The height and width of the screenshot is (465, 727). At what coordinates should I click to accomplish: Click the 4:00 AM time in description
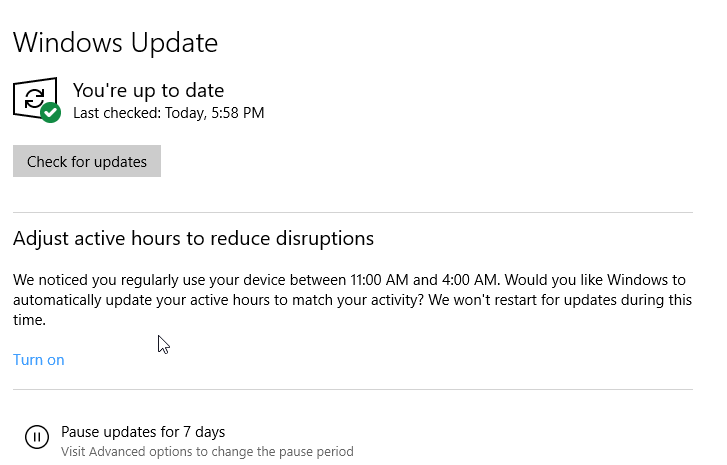[x=469, y=280]
